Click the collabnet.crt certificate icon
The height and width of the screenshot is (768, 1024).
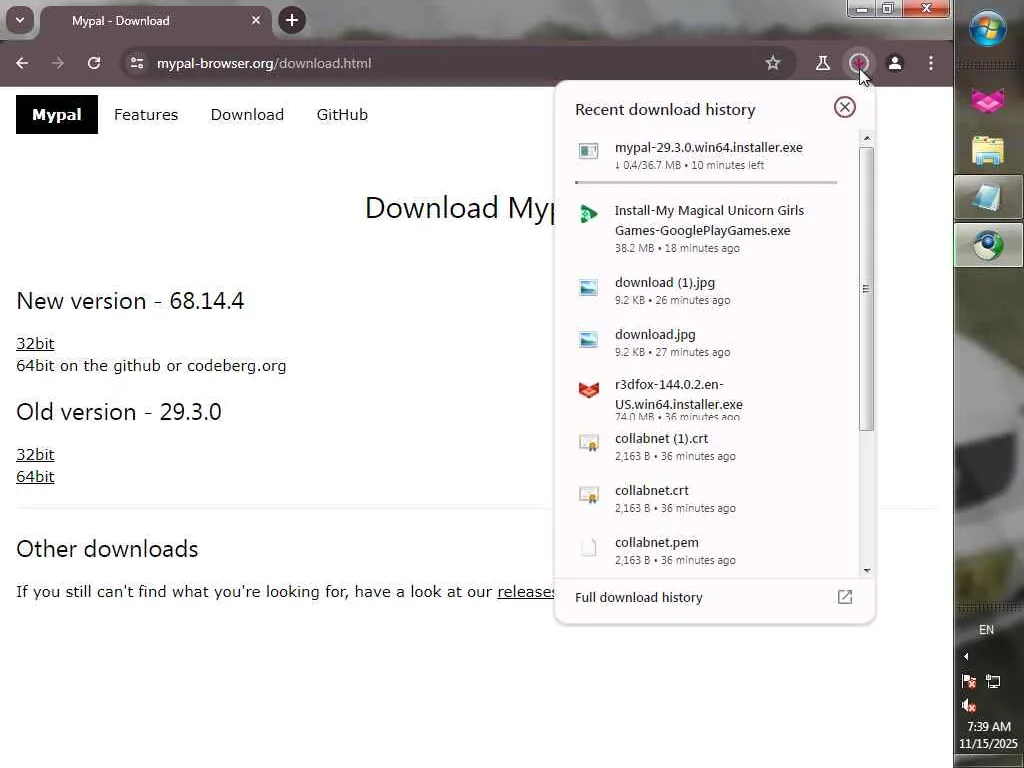(x=588, y=495)
